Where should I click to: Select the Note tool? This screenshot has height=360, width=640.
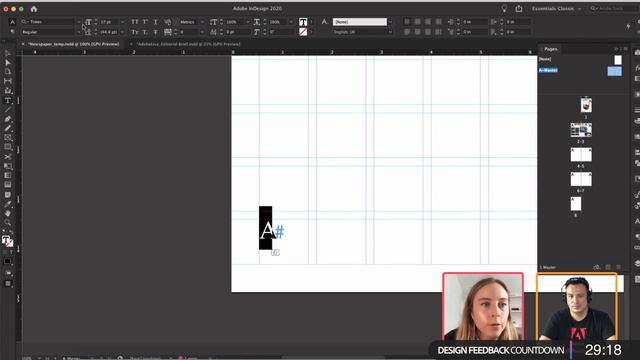tap(8, 195)
